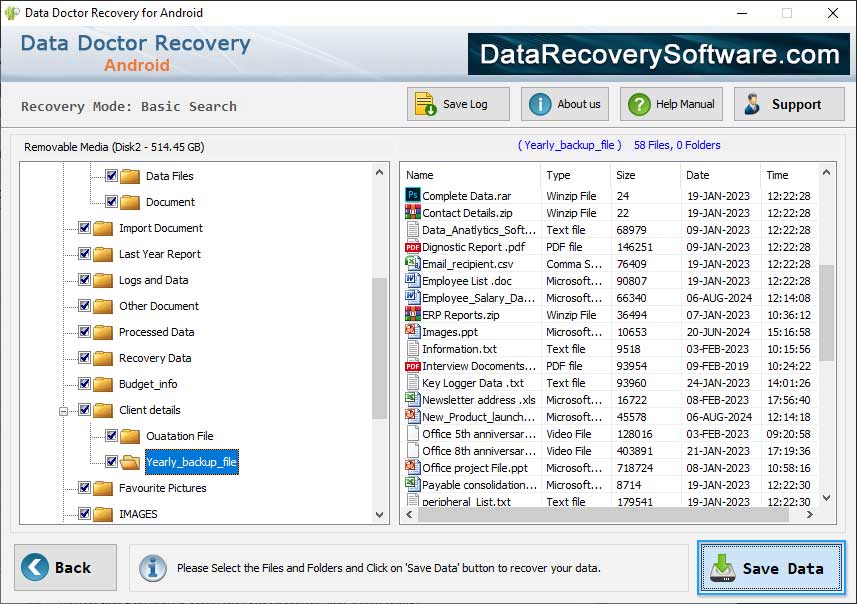Uncheck the Quatation File checkbox
This screenshot has height=604, width=857.
click(110, 436)
